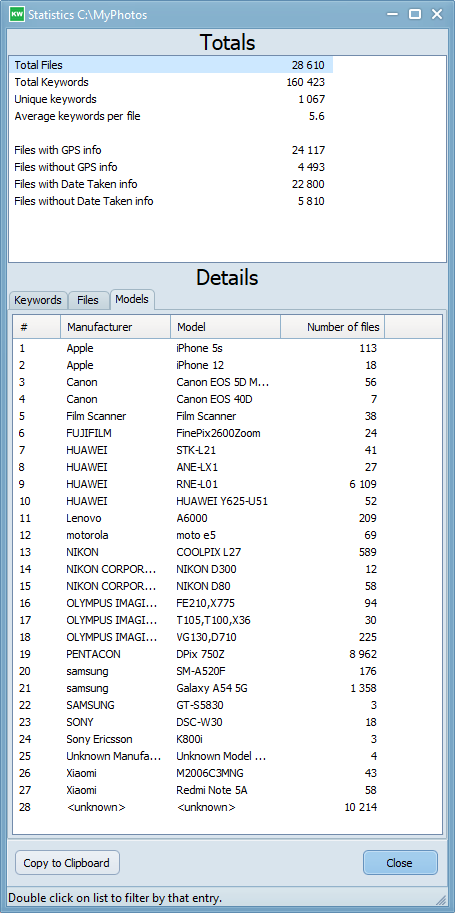Screen dimensions: 455x913
Task: Select the Canon EOS 5D M... row
Action: click(x=199, y=382)
